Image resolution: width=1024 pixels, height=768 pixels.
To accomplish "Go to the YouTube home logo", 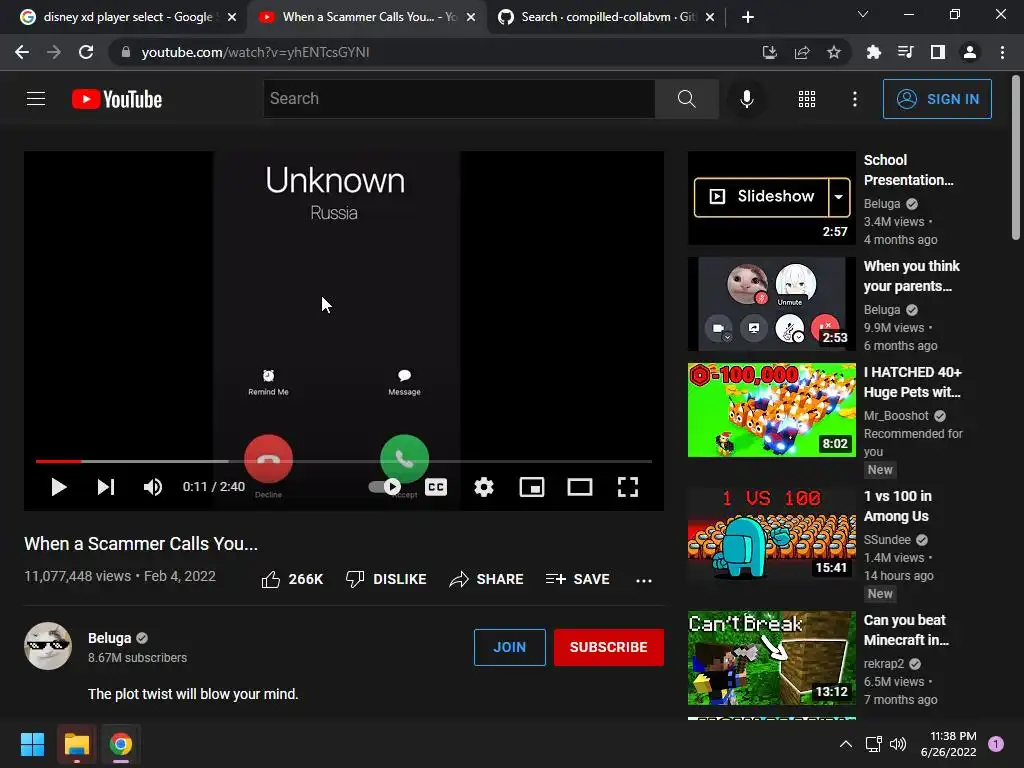I will tap(117, 99).
